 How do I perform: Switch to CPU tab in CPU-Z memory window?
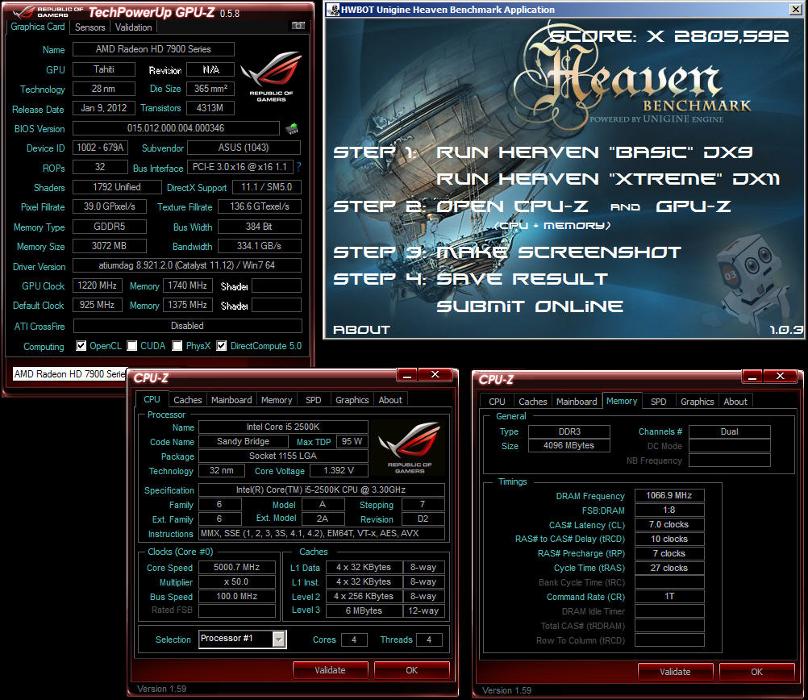(x=497, y=401)
